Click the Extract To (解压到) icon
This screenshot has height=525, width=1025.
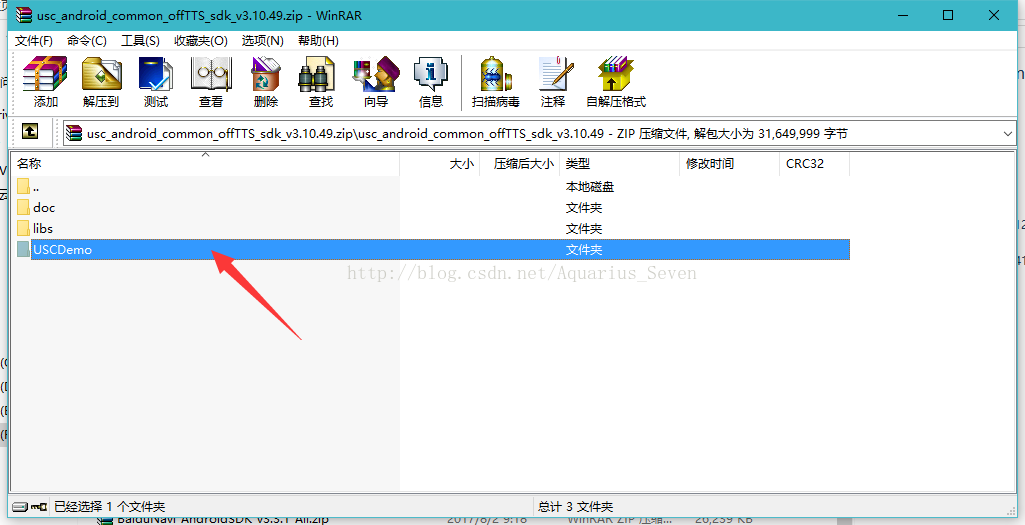point(101,82)
